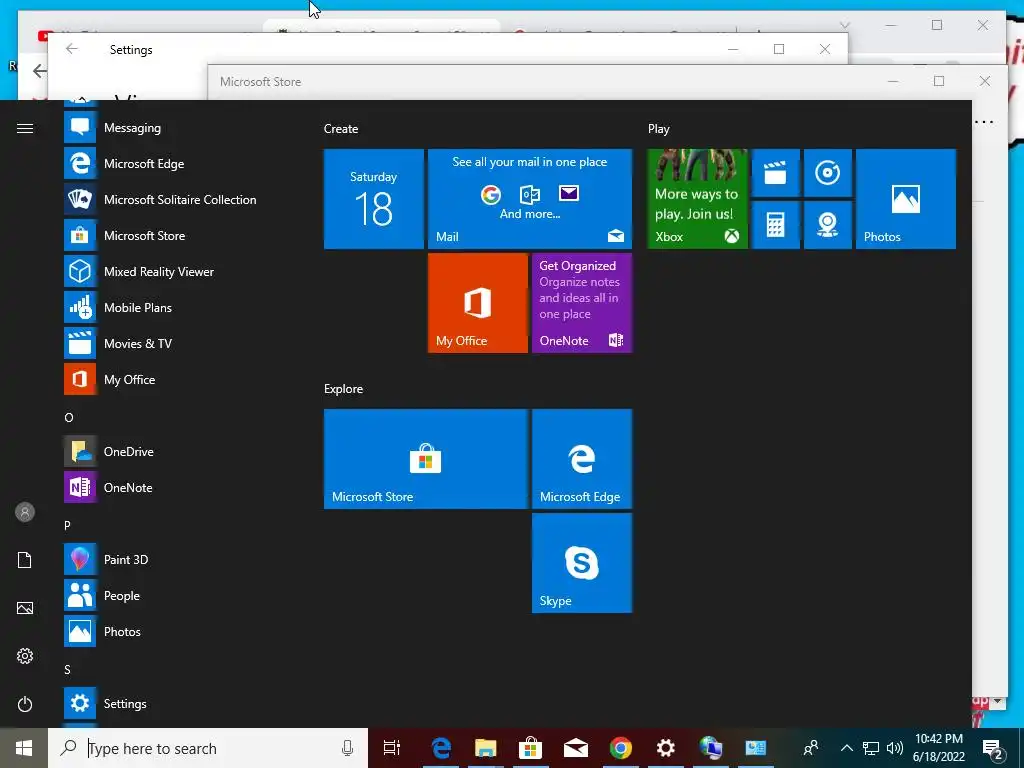Click the Power button in Start sidebar
Screen dimensions: 1024x768
click(x=25, y=704)
